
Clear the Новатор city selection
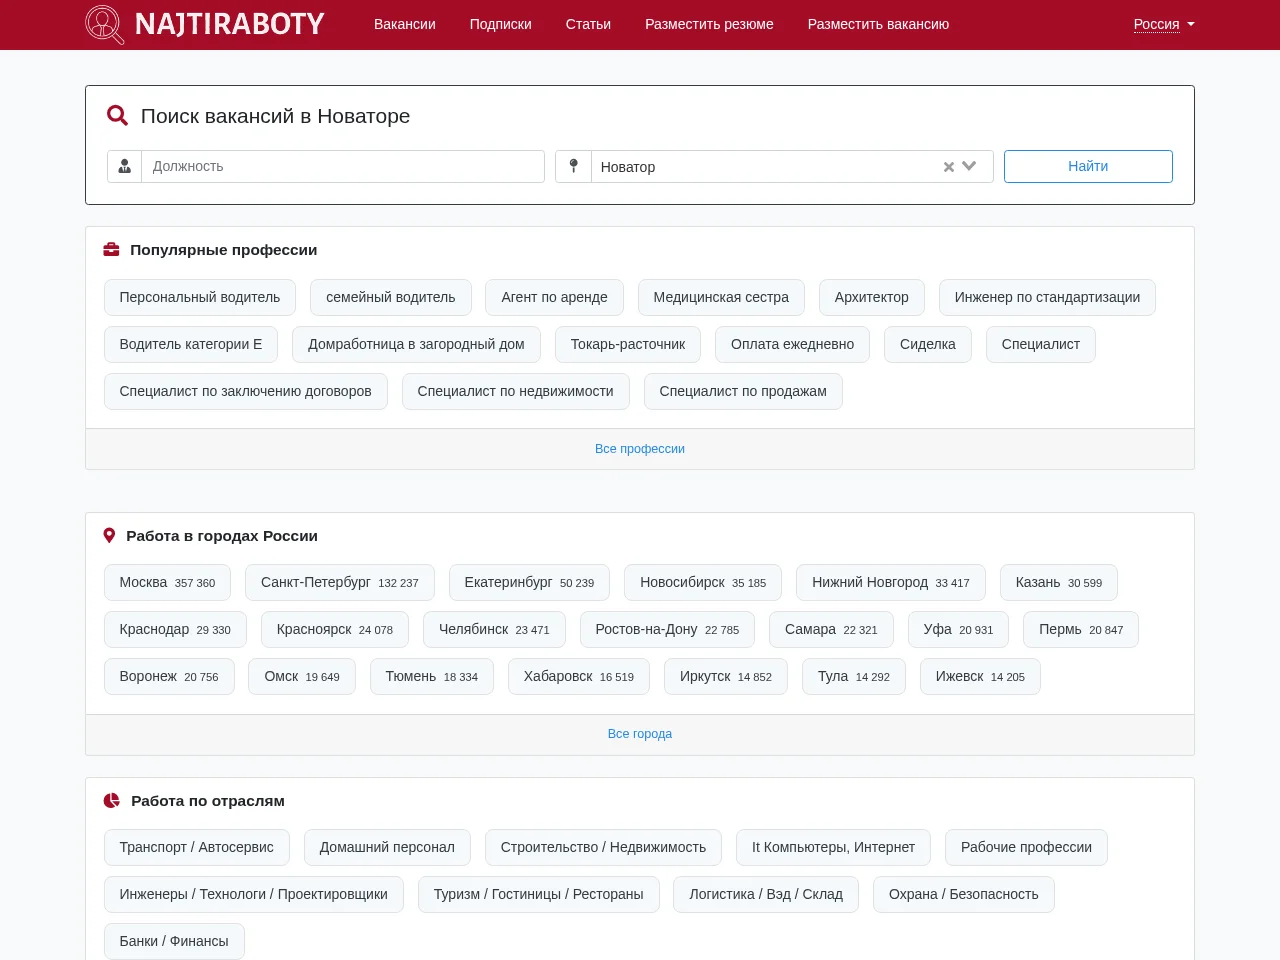949,167
